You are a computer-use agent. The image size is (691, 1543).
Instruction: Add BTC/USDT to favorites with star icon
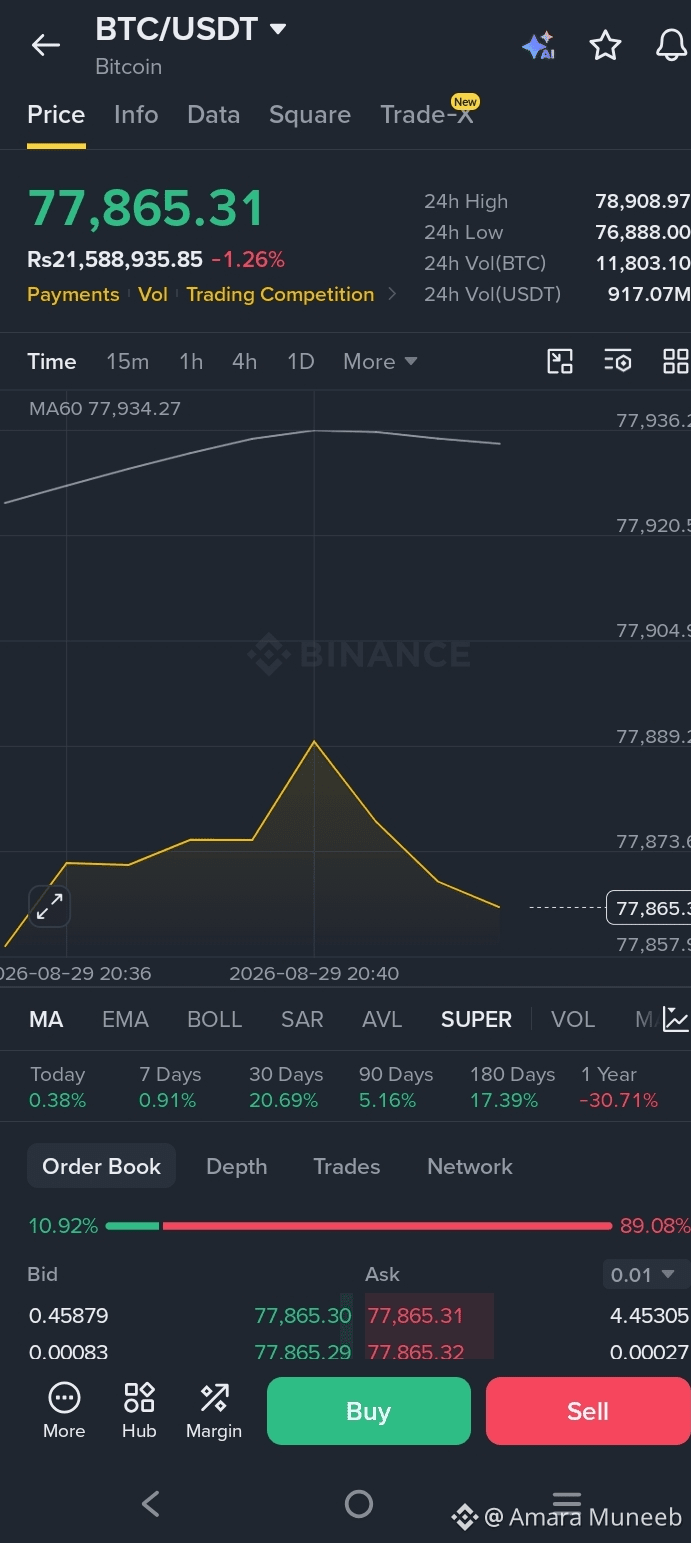point(605,45)
